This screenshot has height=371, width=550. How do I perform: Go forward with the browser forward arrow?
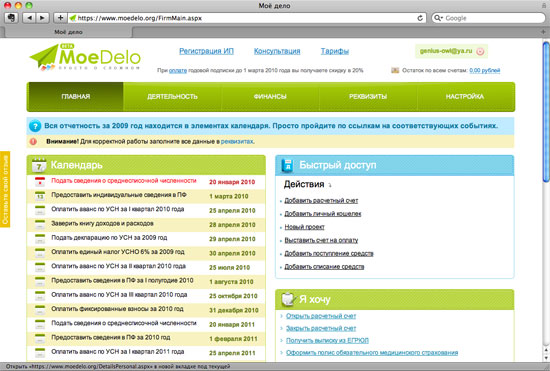42,18
